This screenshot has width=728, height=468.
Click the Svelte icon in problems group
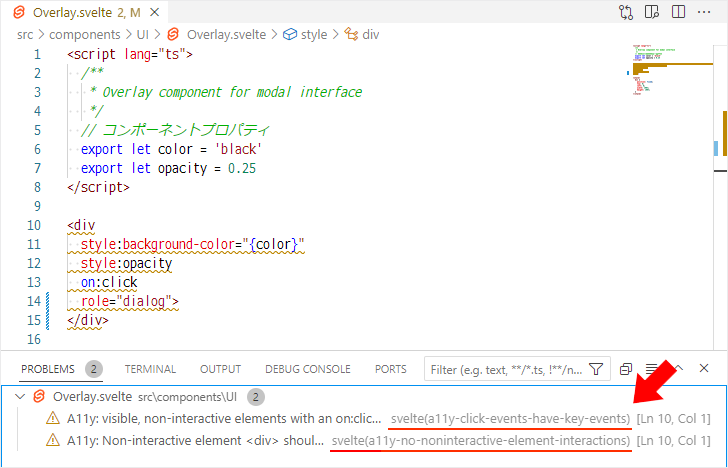[39, 397]
